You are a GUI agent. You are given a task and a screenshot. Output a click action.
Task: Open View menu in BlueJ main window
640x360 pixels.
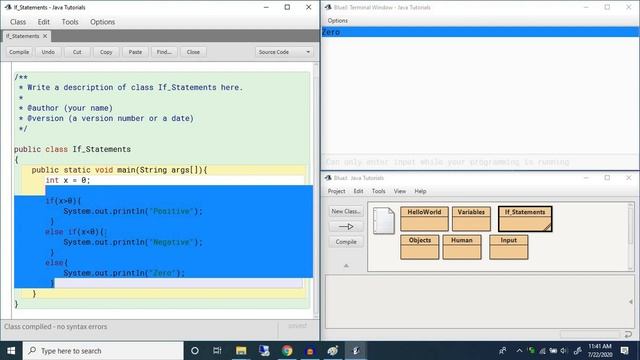400,191
